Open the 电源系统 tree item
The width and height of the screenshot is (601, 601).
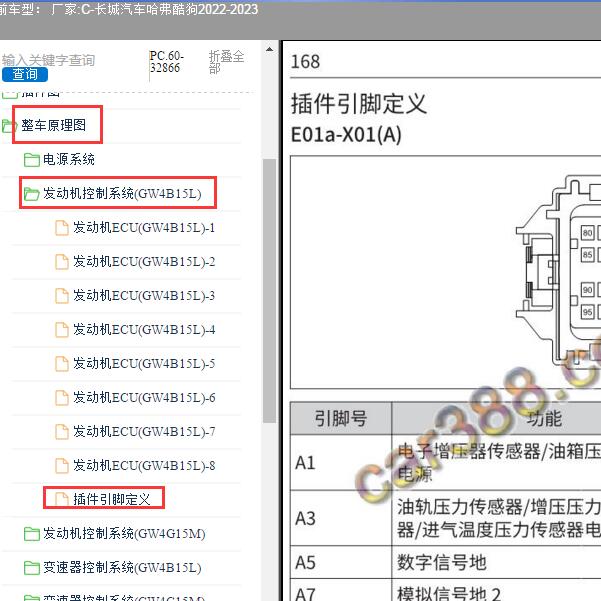tap(69, 159)
